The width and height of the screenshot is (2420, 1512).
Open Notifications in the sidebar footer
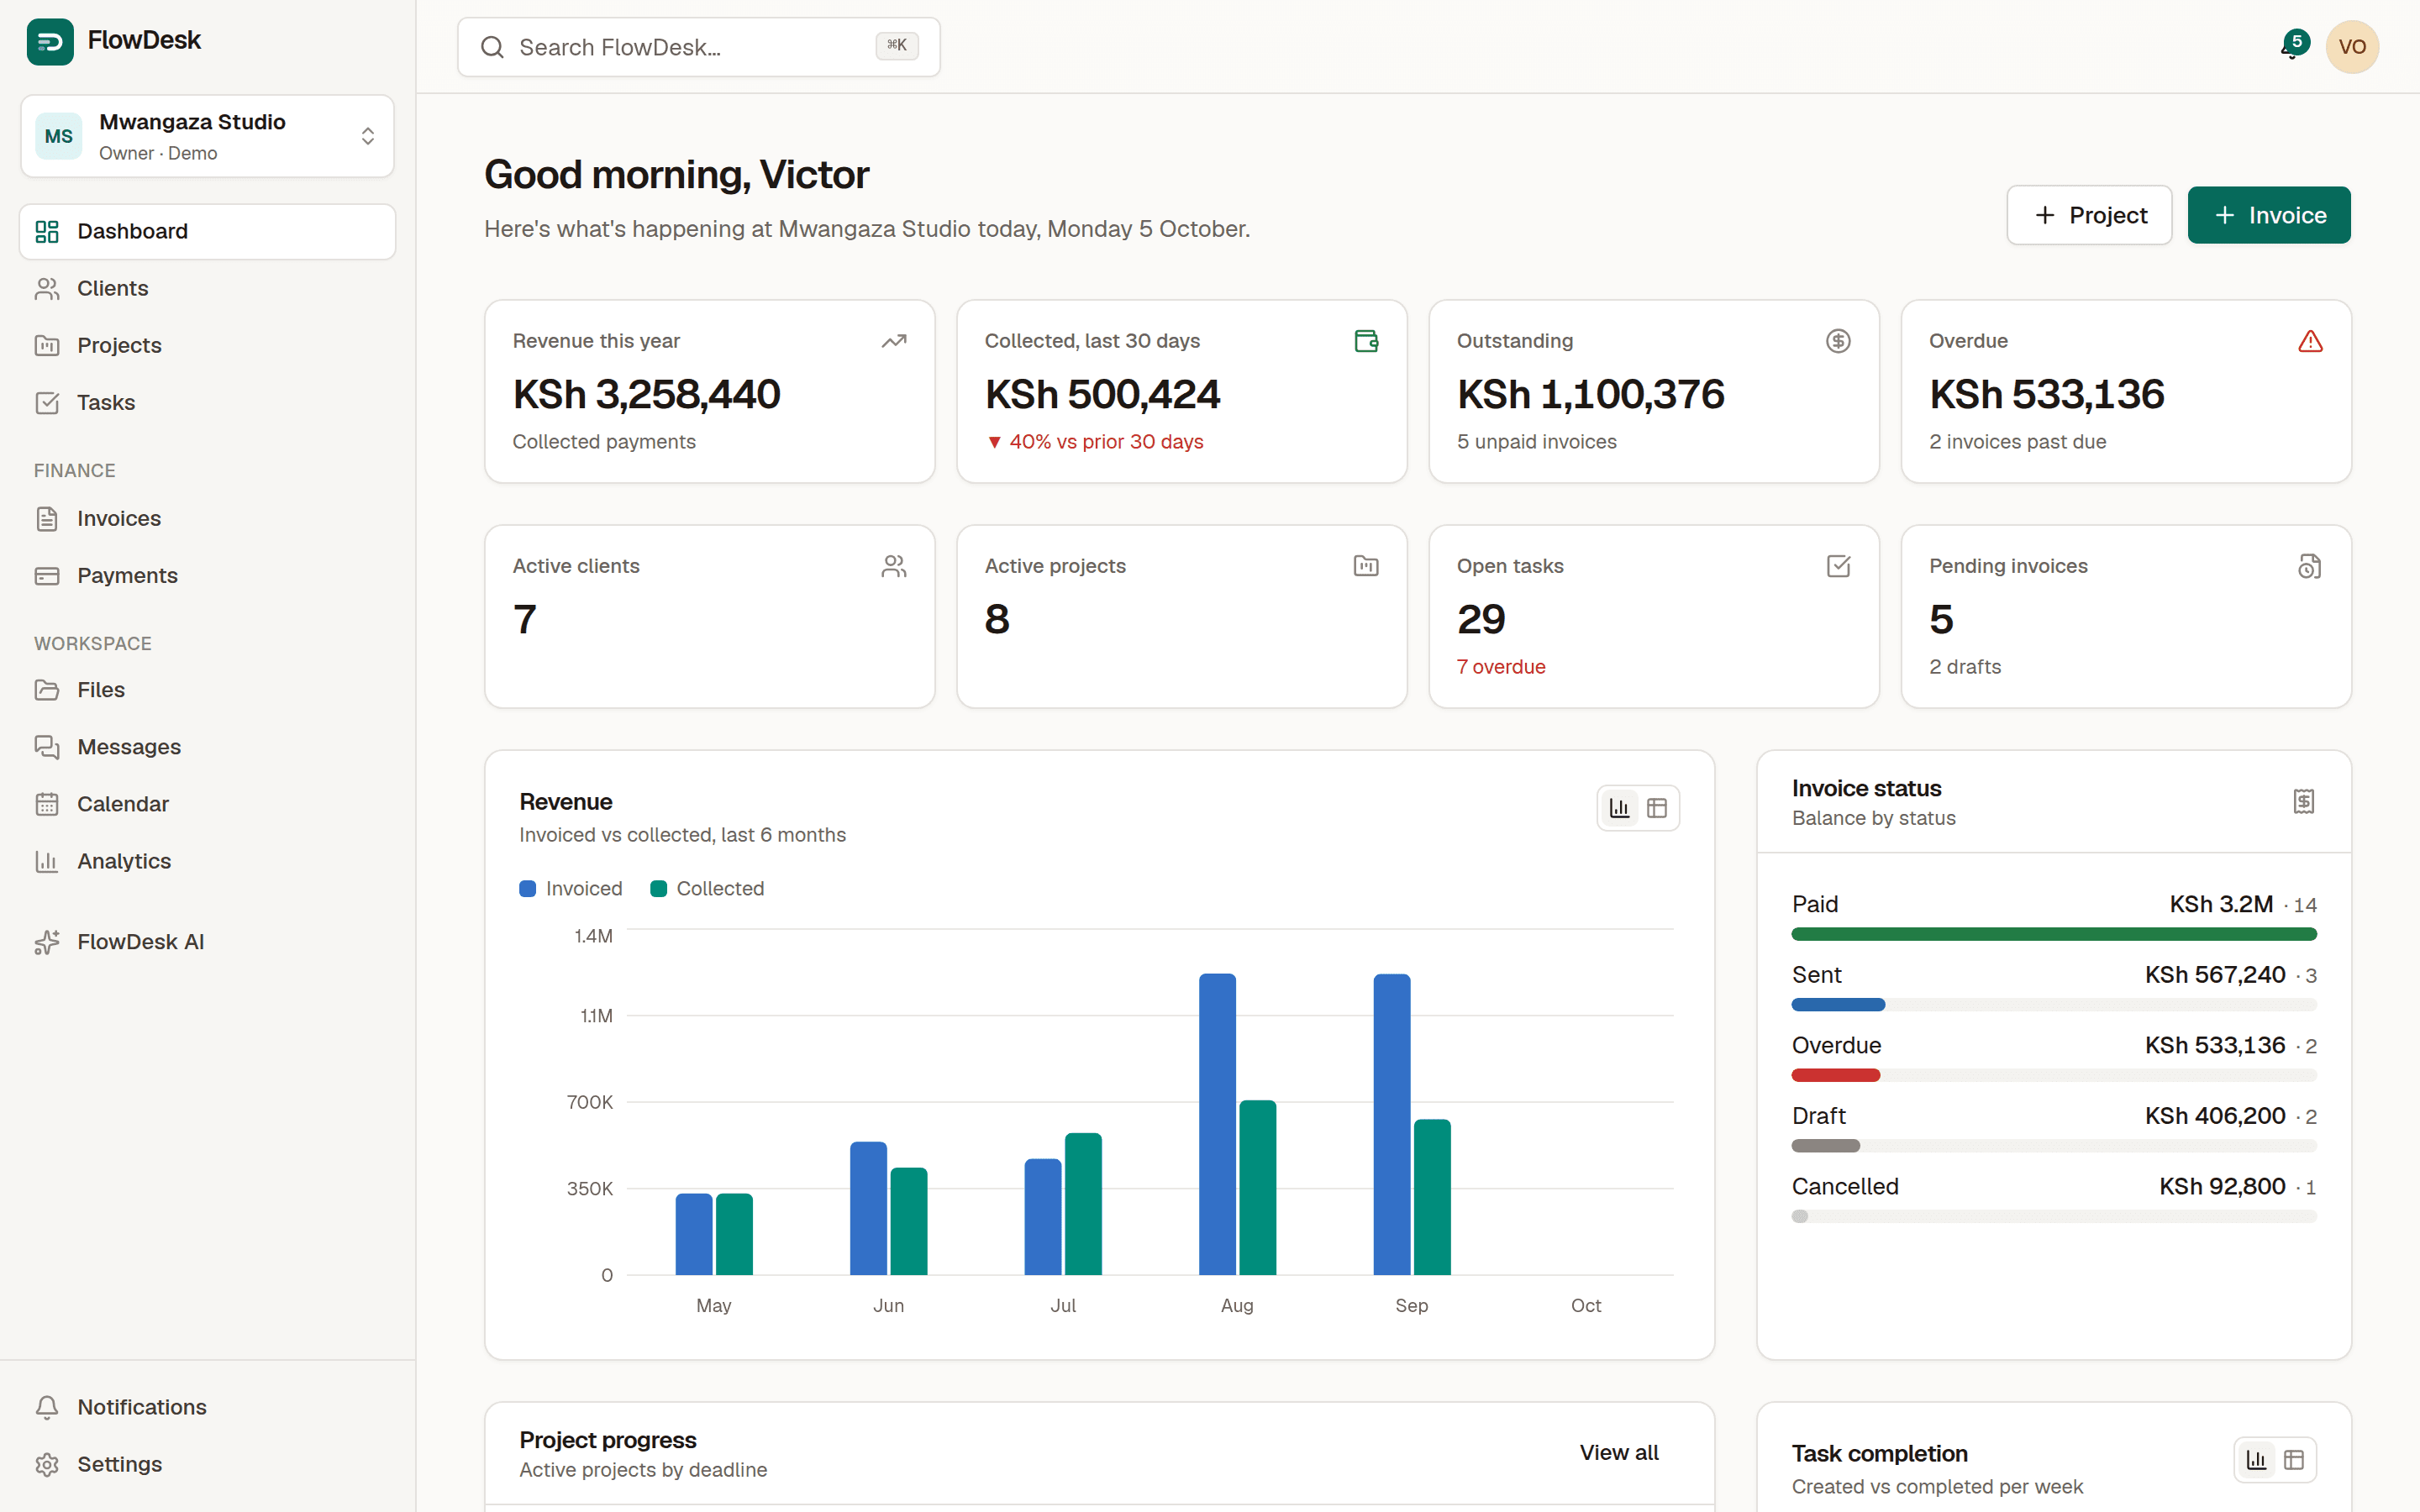(207, 1407)
